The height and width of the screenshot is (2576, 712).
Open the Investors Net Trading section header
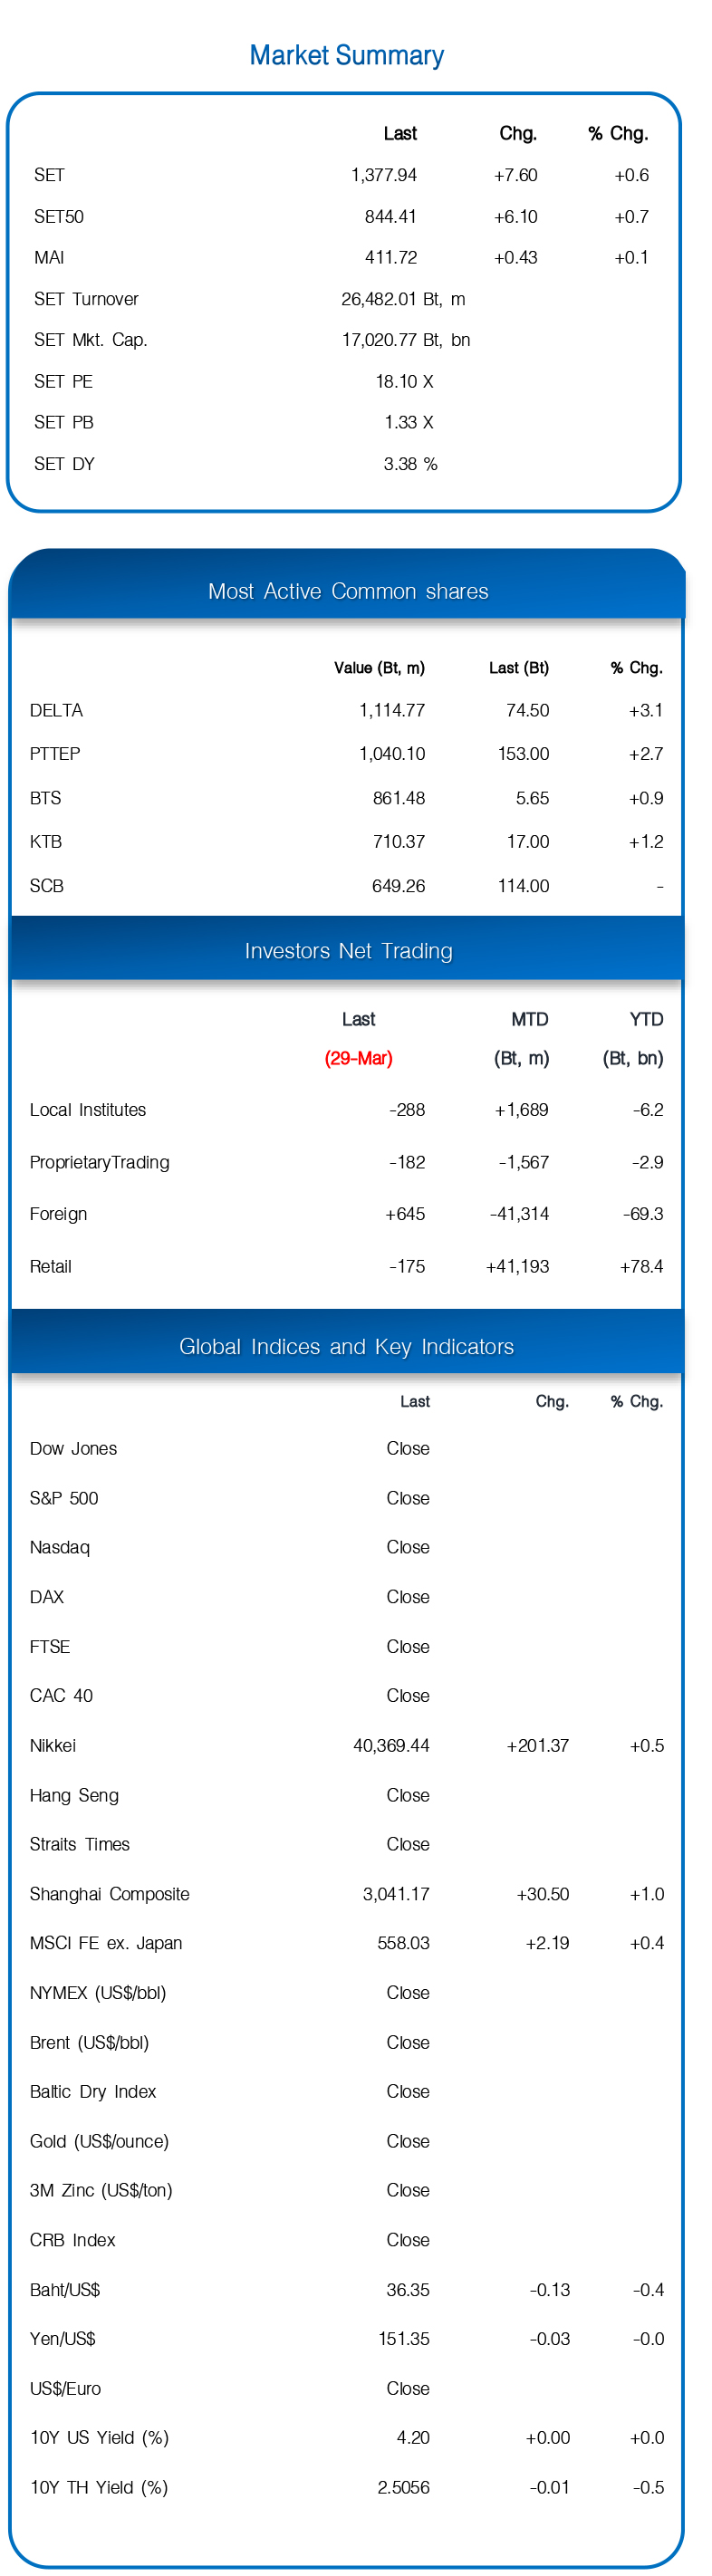coord(348,950)
